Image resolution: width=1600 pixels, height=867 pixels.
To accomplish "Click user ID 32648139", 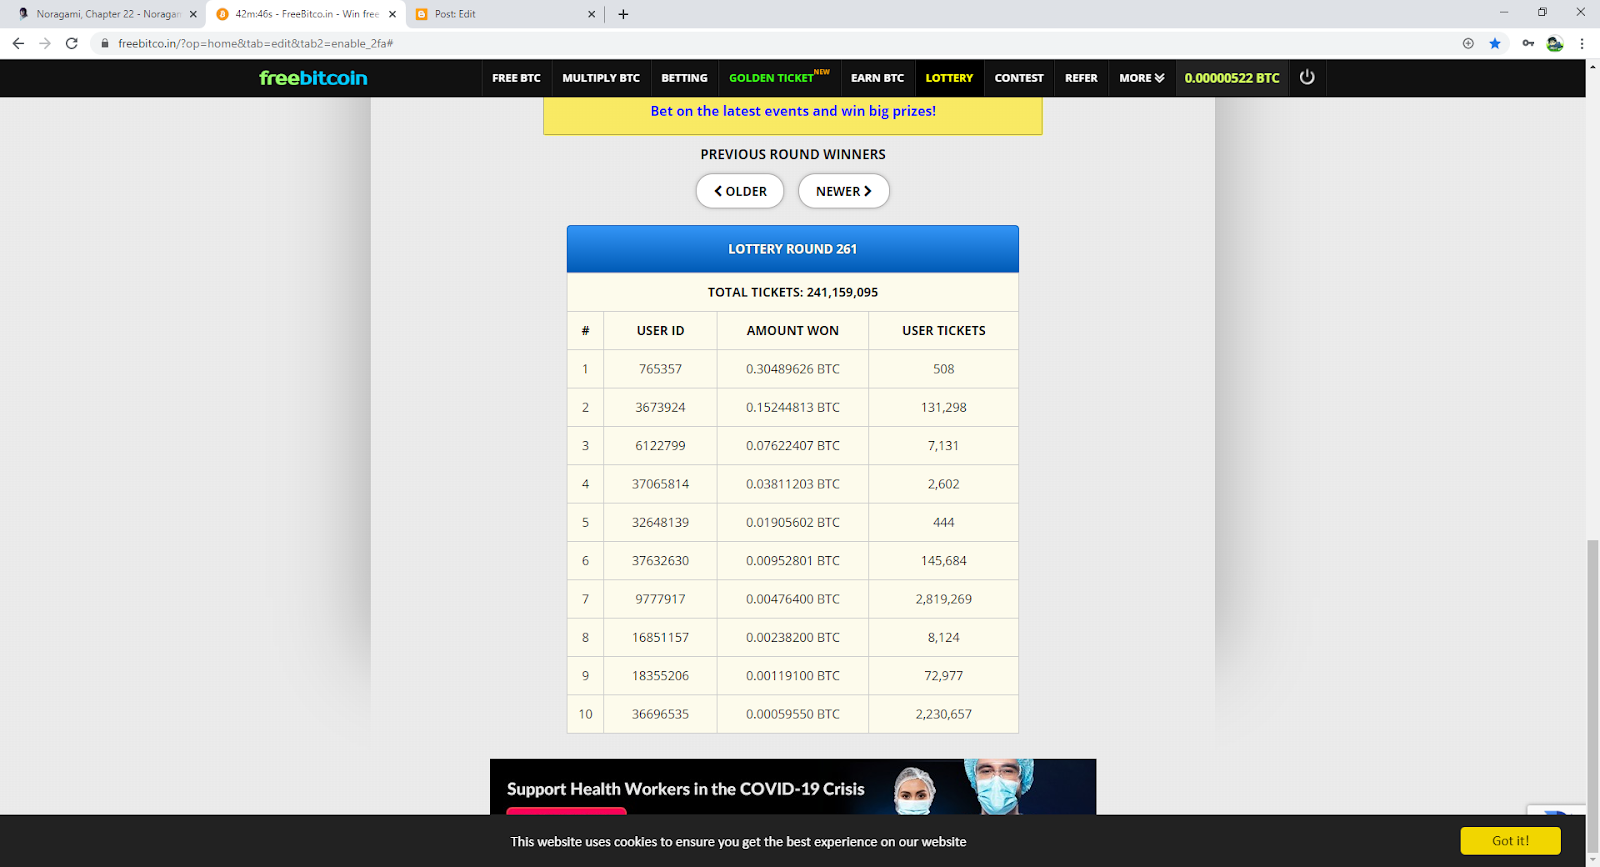I will tap(660, 522).
